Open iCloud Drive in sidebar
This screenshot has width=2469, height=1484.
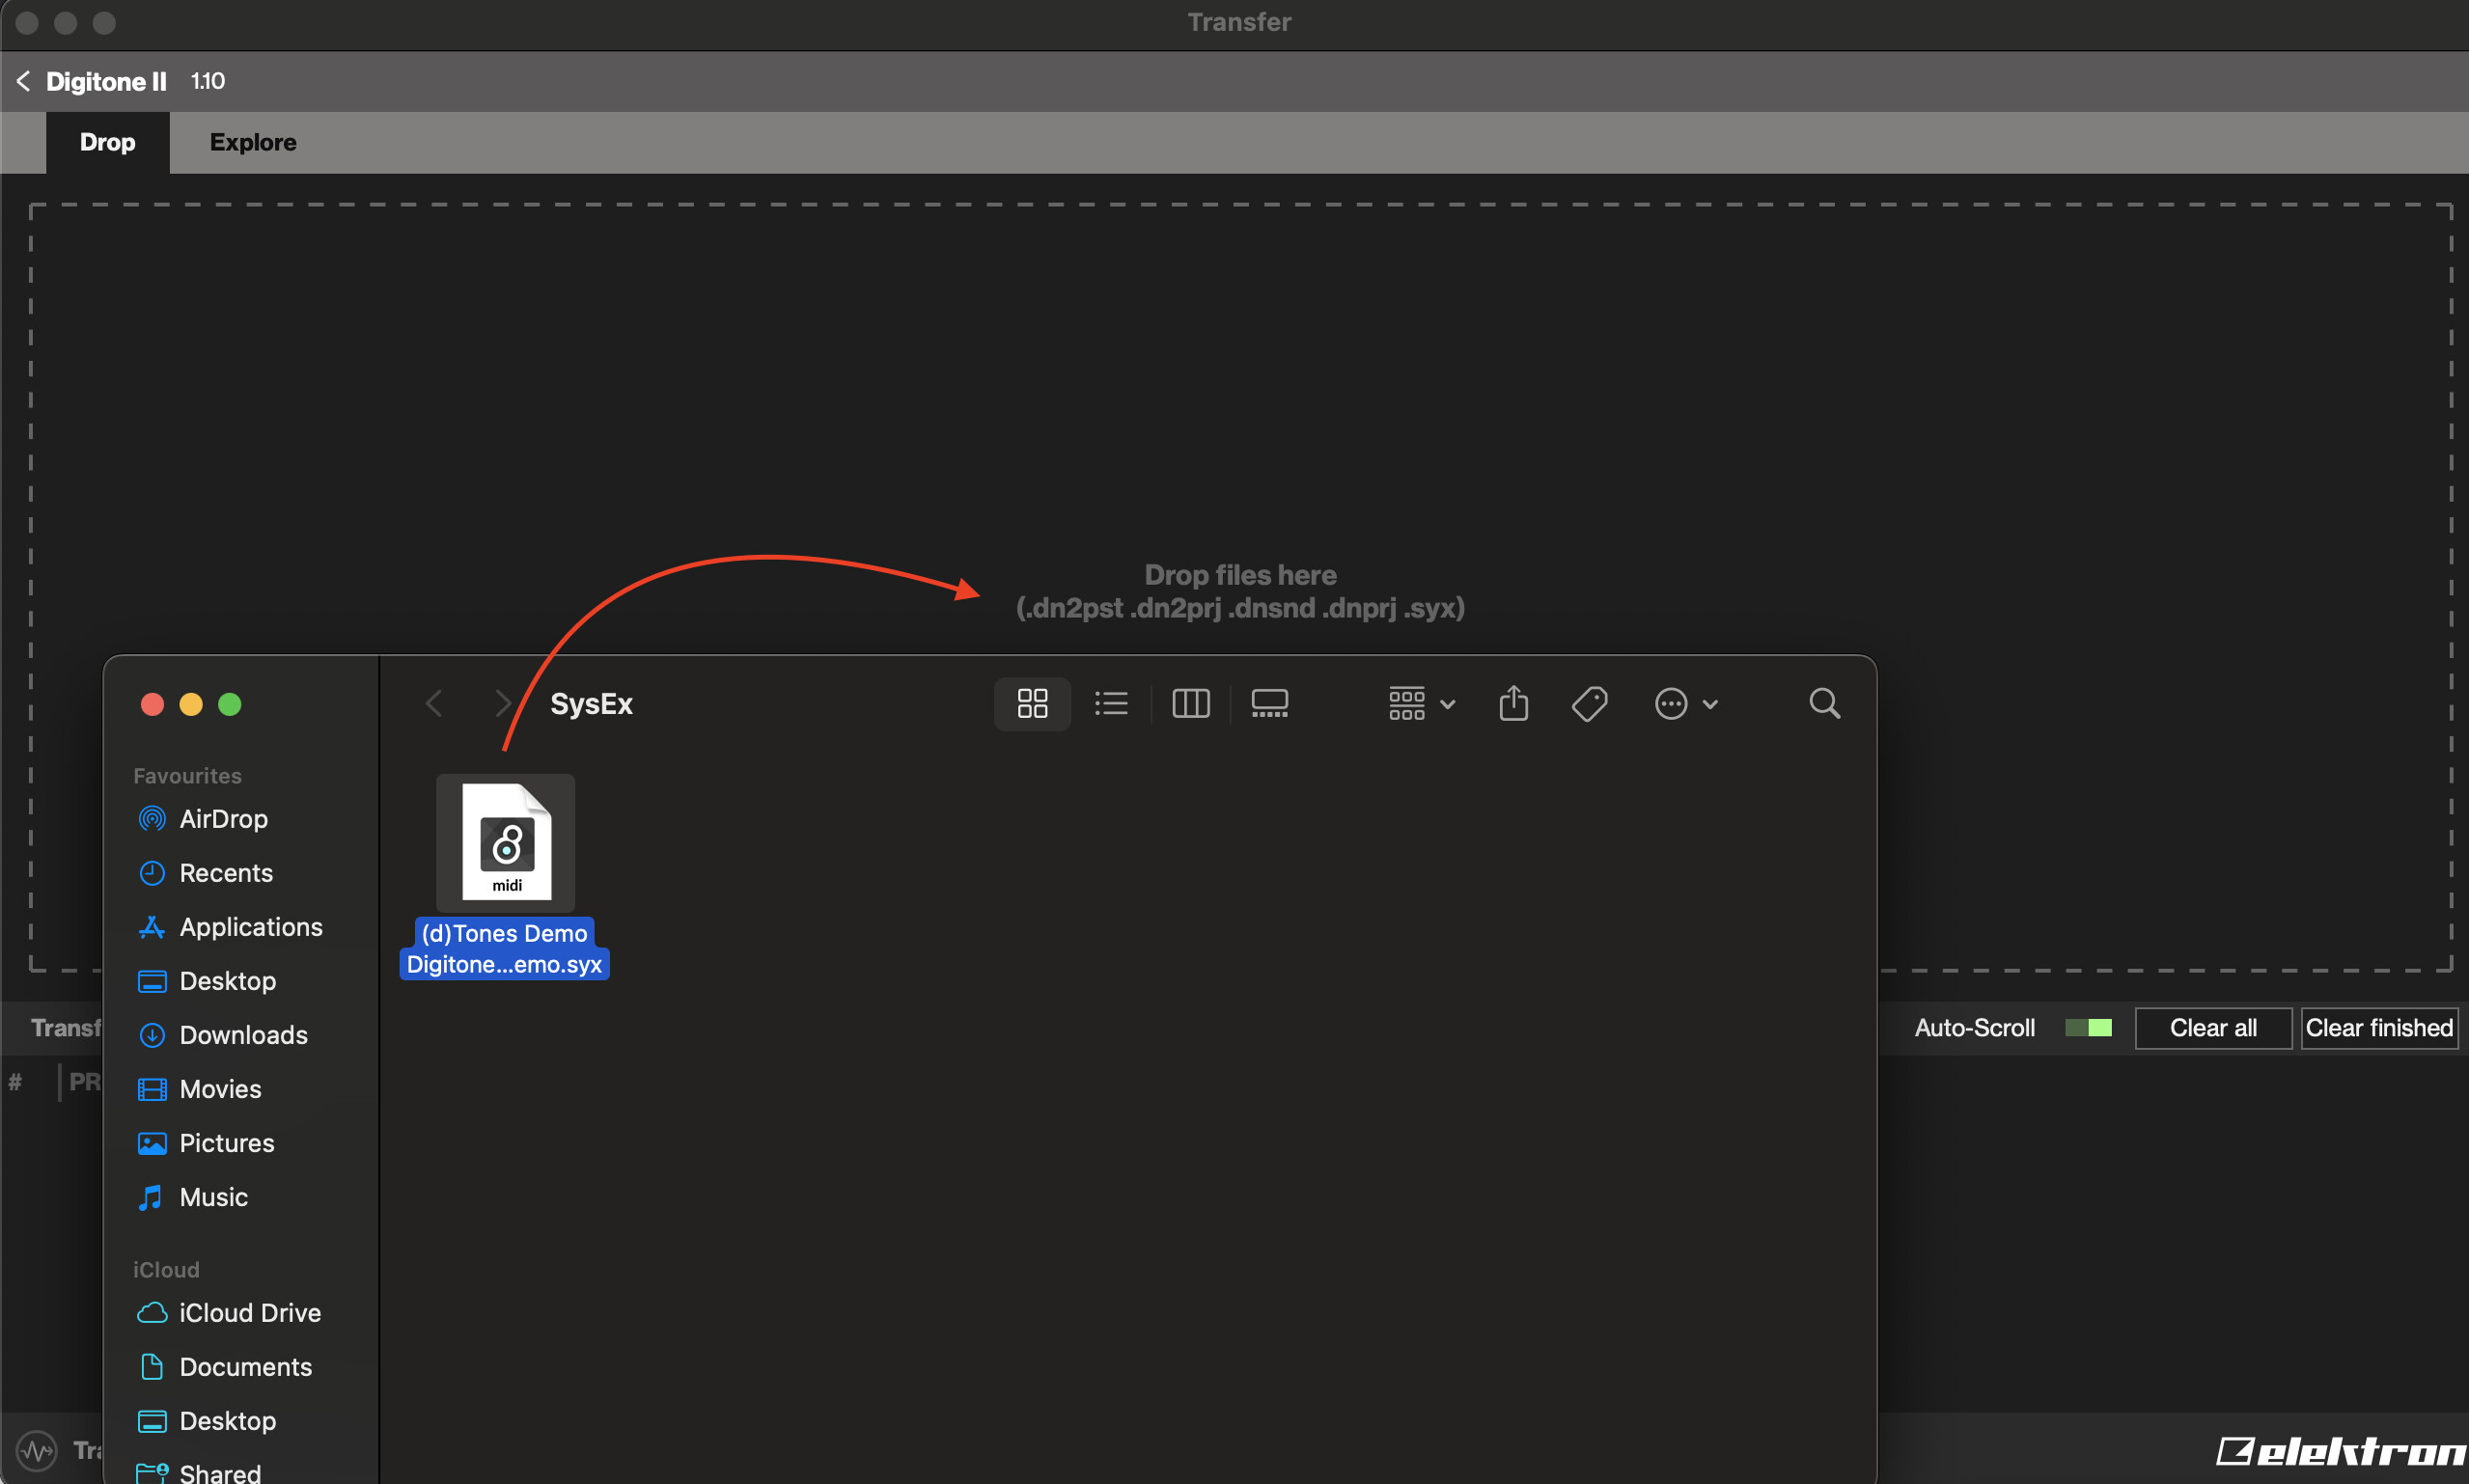tap(249, 1313)
